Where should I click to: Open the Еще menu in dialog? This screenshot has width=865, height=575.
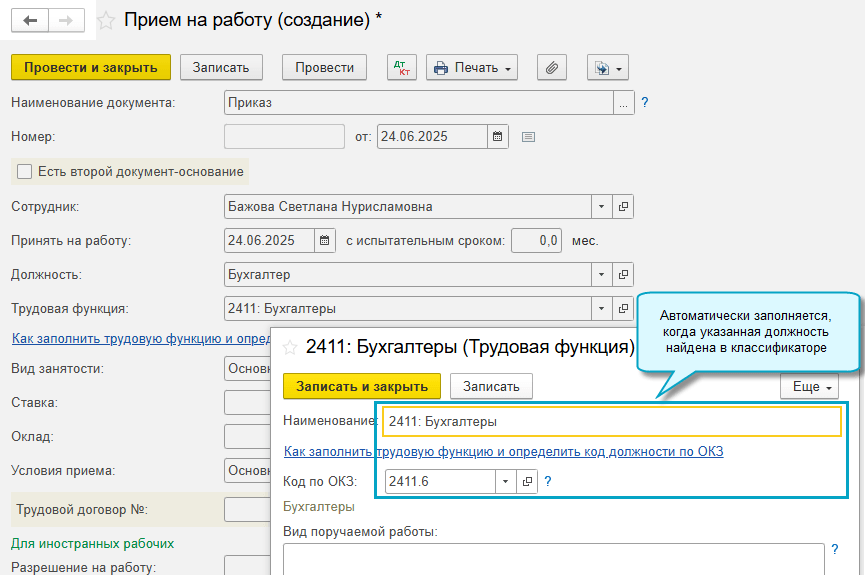click(x=808, y=386)
